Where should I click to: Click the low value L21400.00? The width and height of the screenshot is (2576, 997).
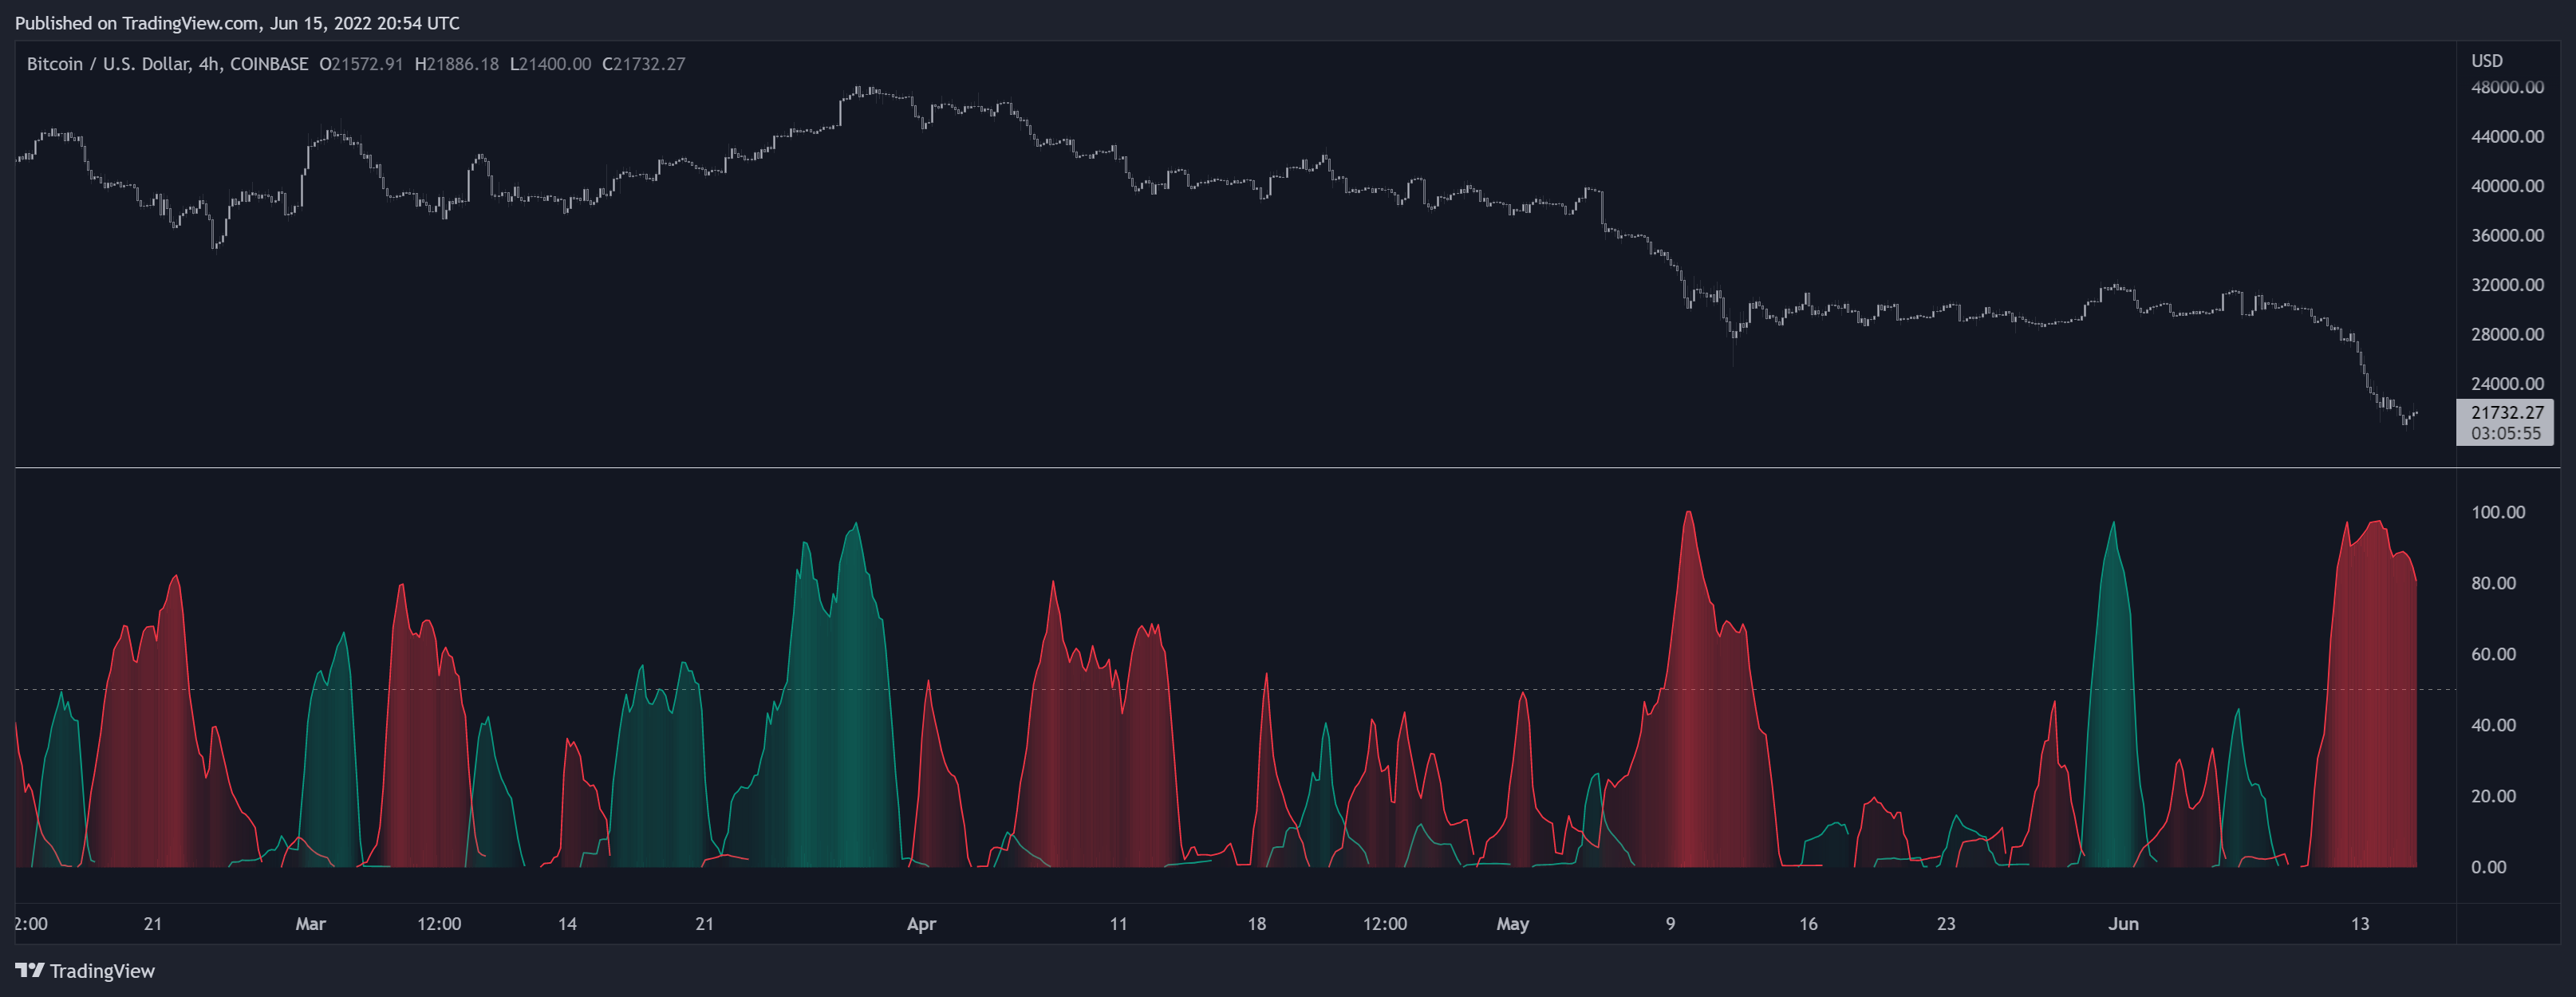[550, 64]
